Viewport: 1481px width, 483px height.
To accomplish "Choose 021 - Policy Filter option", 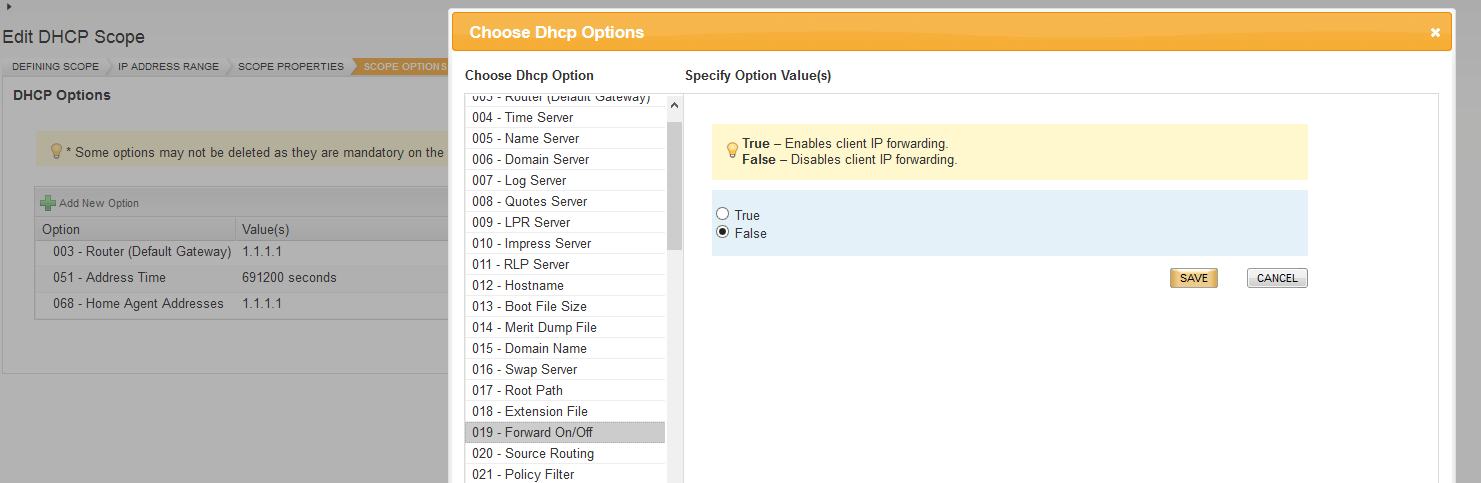I will [565, 474].
